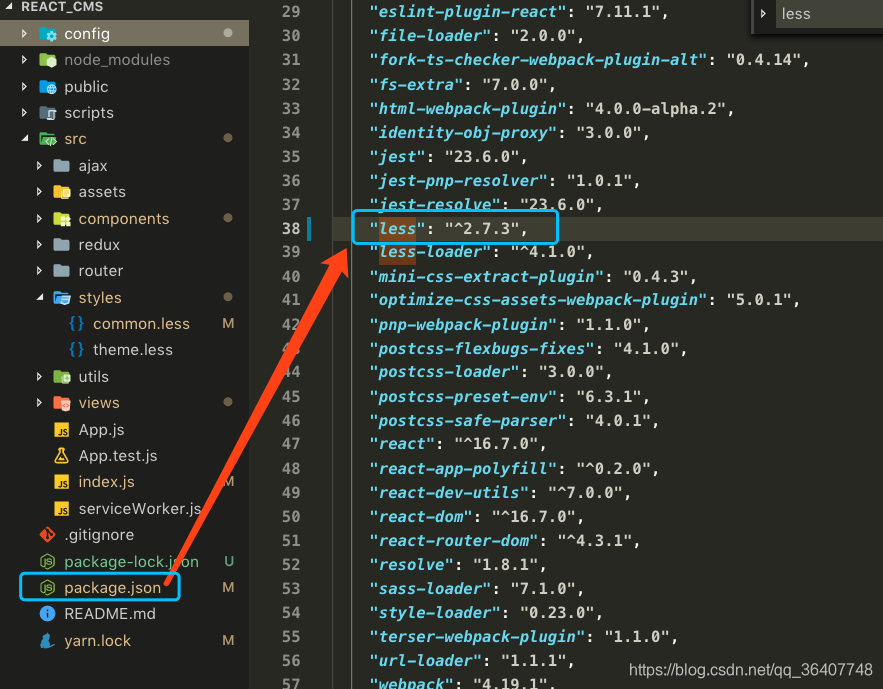Click the styles folder open icon
The height and width of the screenshot is (689, 883).
pos(61,298)
